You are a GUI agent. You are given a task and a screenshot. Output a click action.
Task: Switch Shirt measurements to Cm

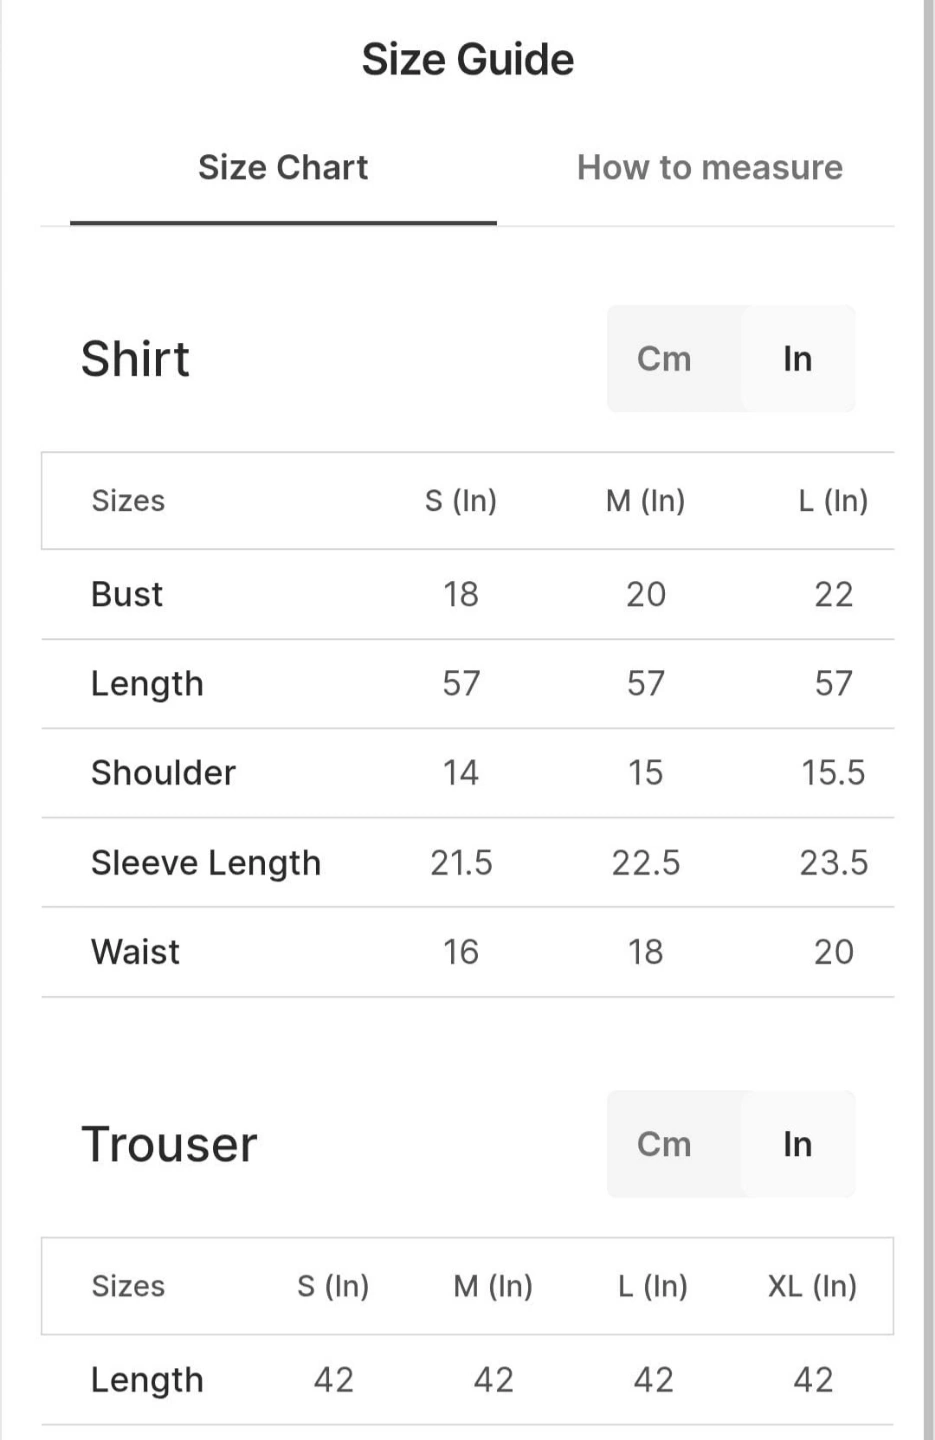point(664,359)
